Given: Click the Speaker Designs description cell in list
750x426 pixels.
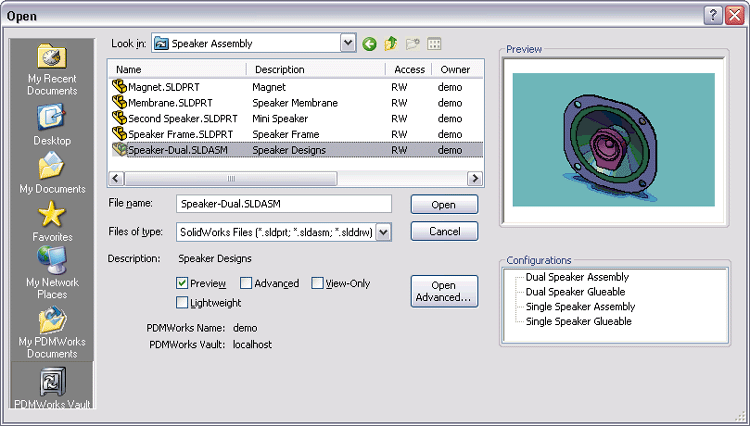Looking at the screenshot, I should tap(289, 150).
